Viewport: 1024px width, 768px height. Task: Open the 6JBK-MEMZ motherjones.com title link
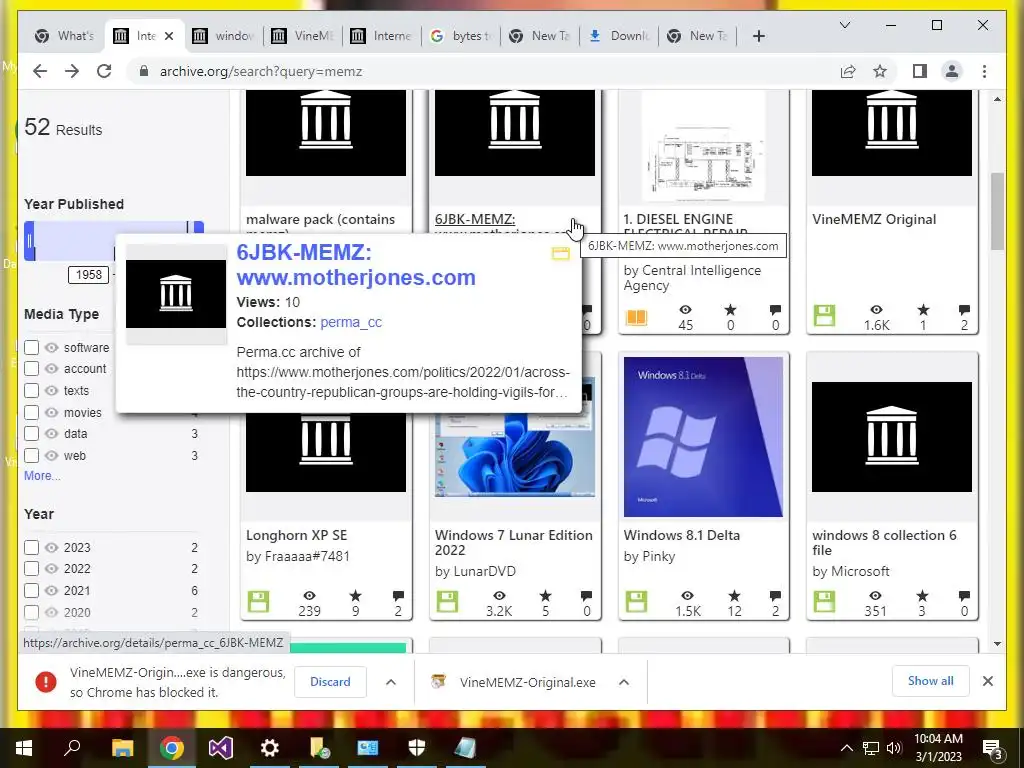356,264
